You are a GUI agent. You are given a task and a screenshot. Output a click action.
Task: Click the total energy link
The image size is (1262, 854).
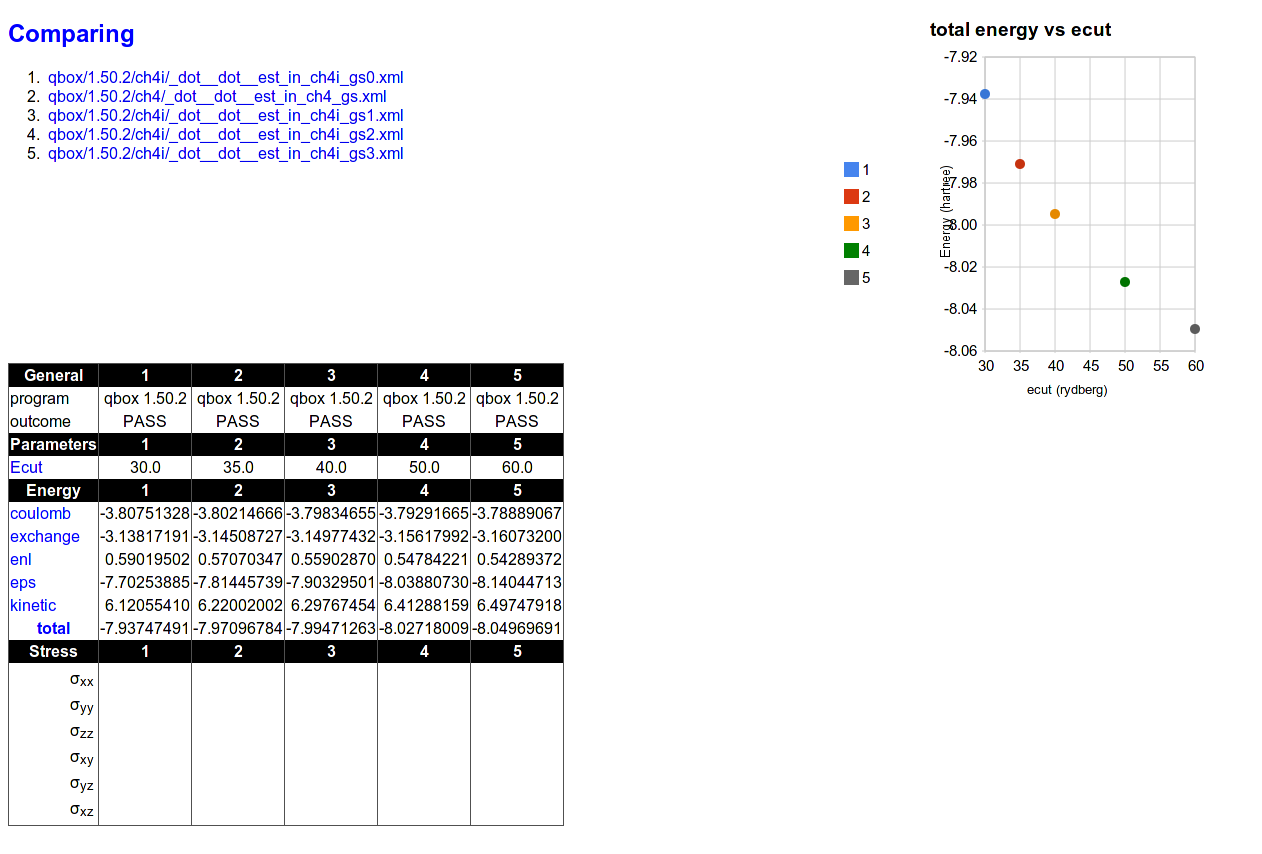click(54, 629)
